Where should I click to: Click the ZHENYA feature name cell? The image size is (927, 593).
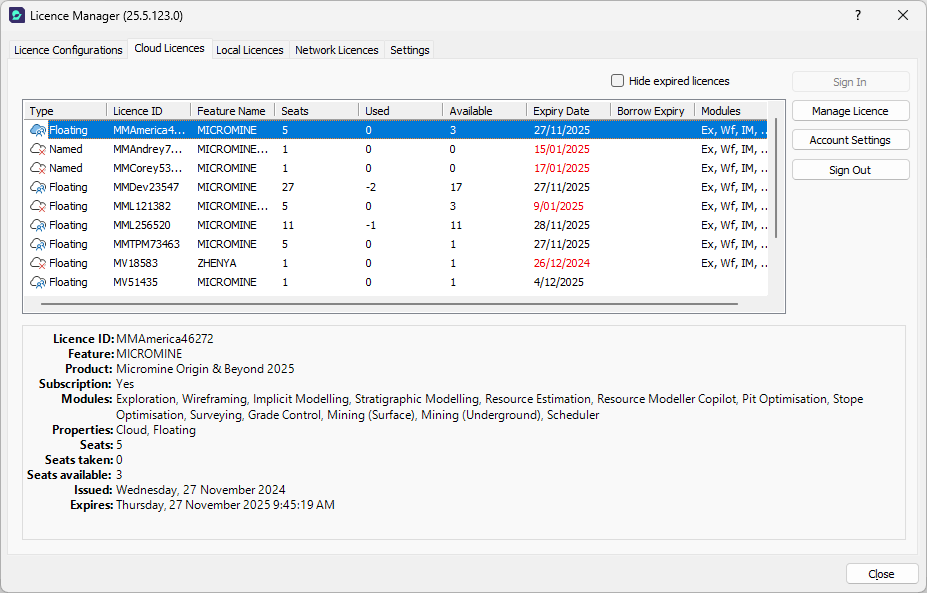click(217, 263)
